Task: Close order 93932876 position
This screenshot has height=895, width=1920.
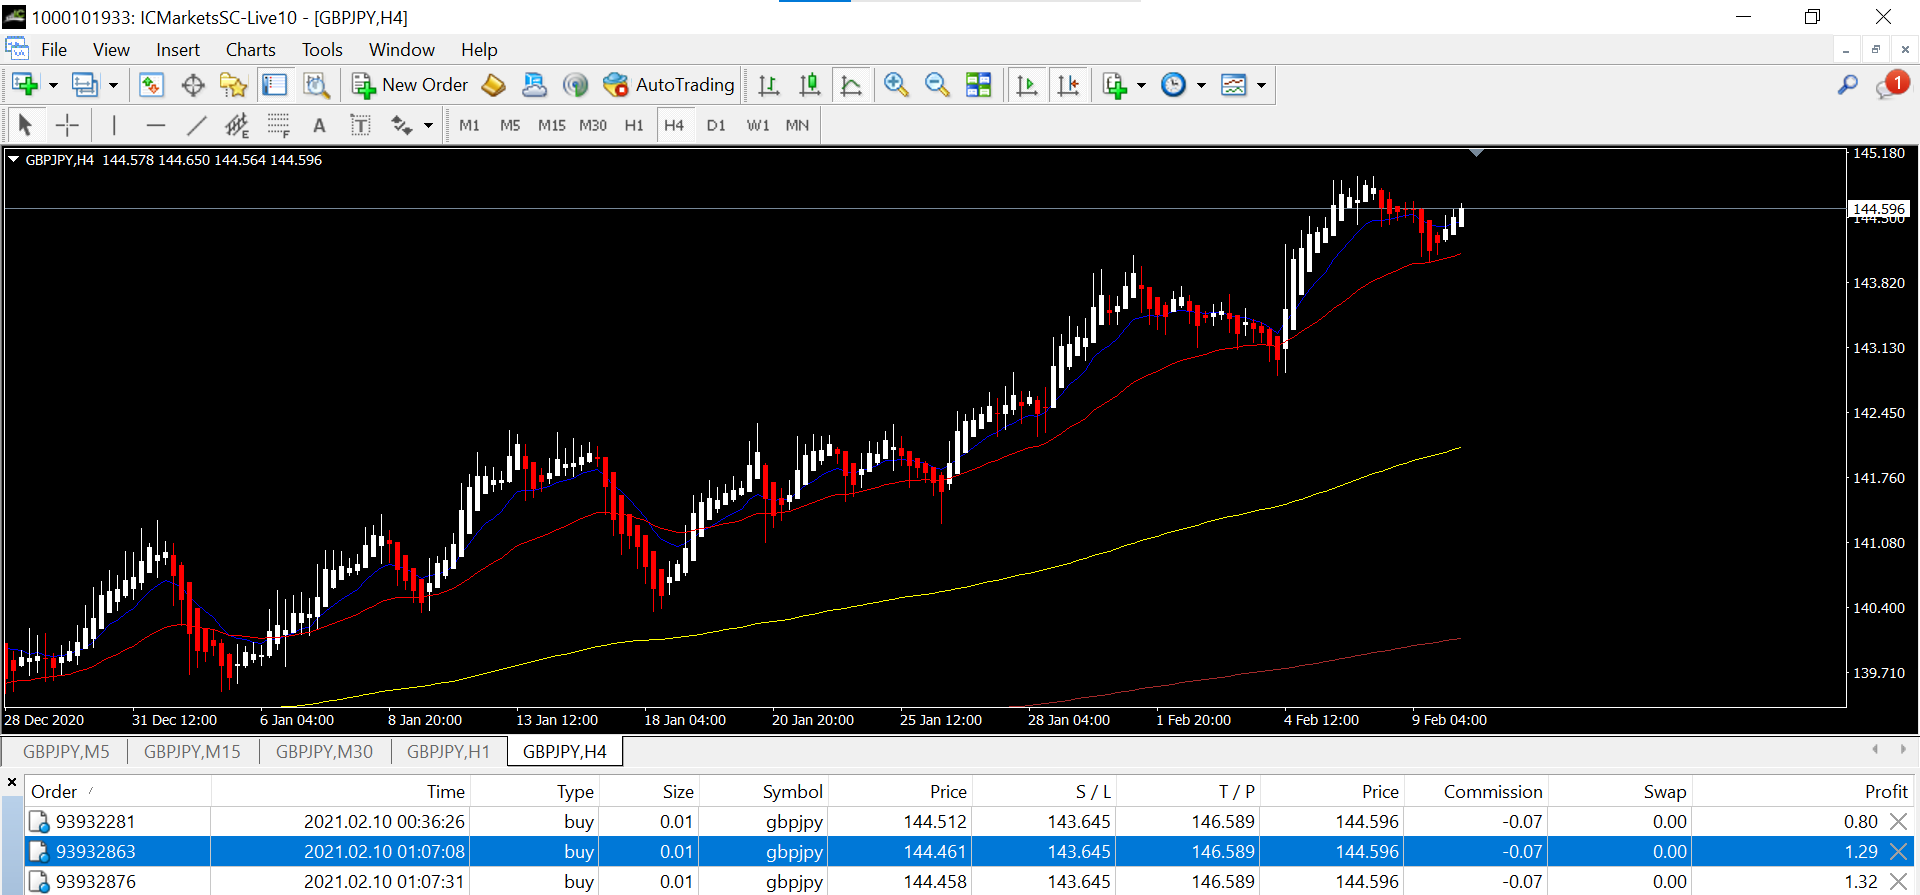Action: pyautogui.click(x=1898, y=881)
